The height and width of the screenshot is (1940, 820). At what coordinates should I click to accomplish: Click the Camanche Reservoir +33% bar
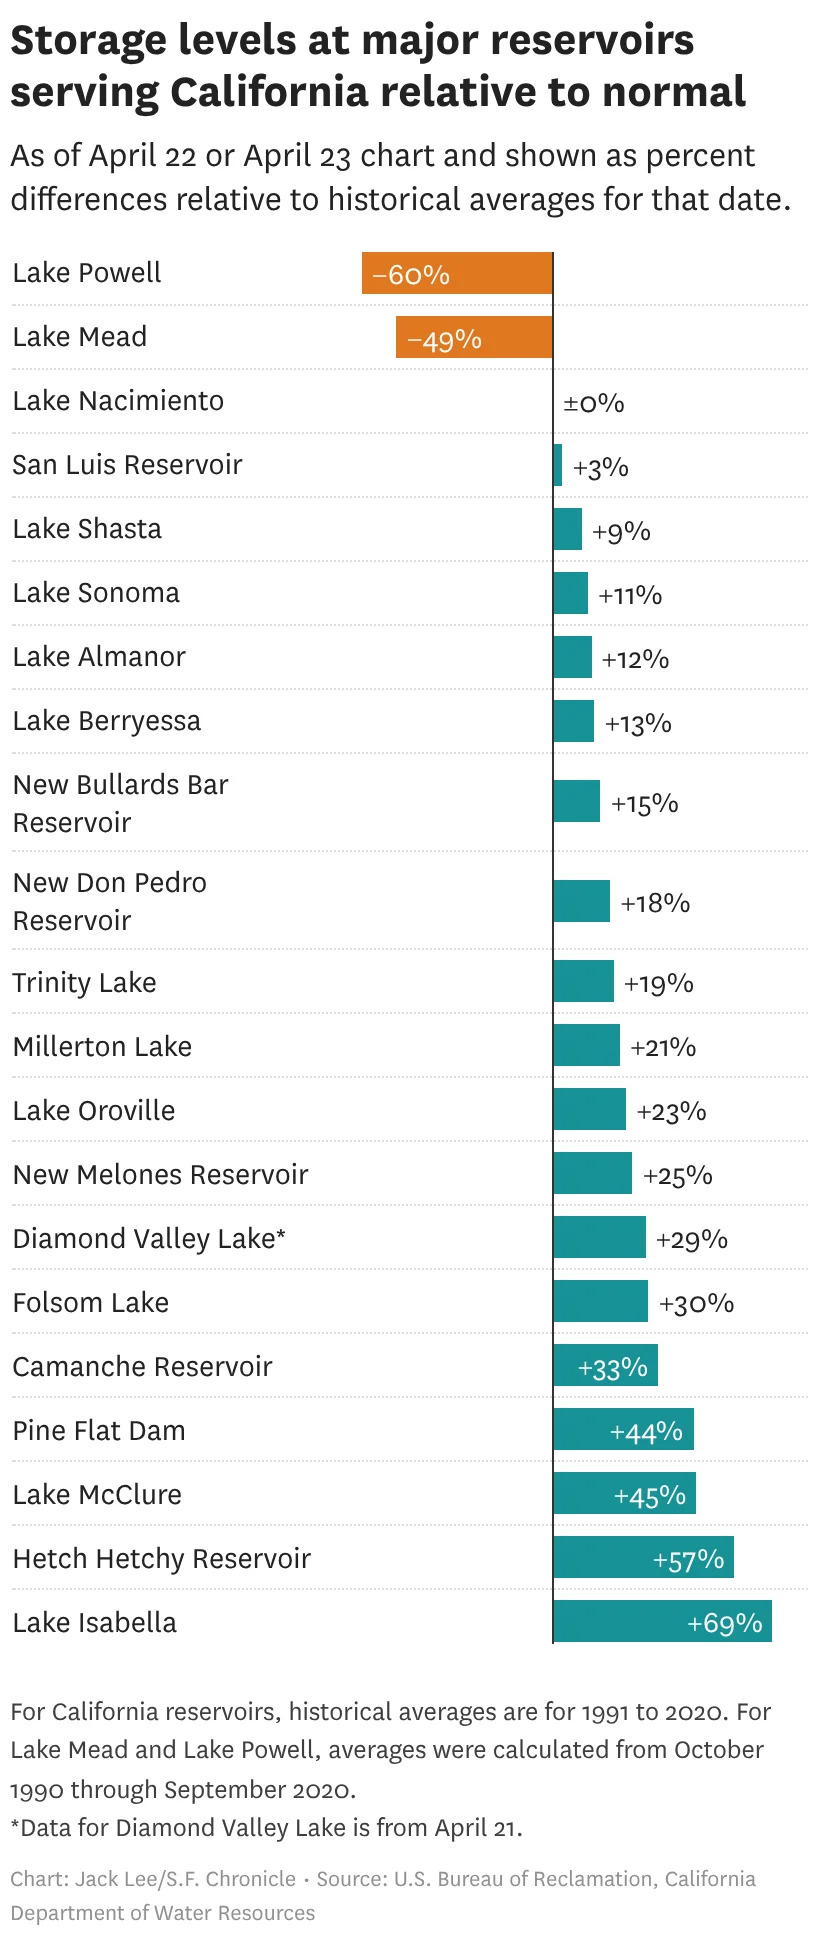click(x=605, y=1365)
